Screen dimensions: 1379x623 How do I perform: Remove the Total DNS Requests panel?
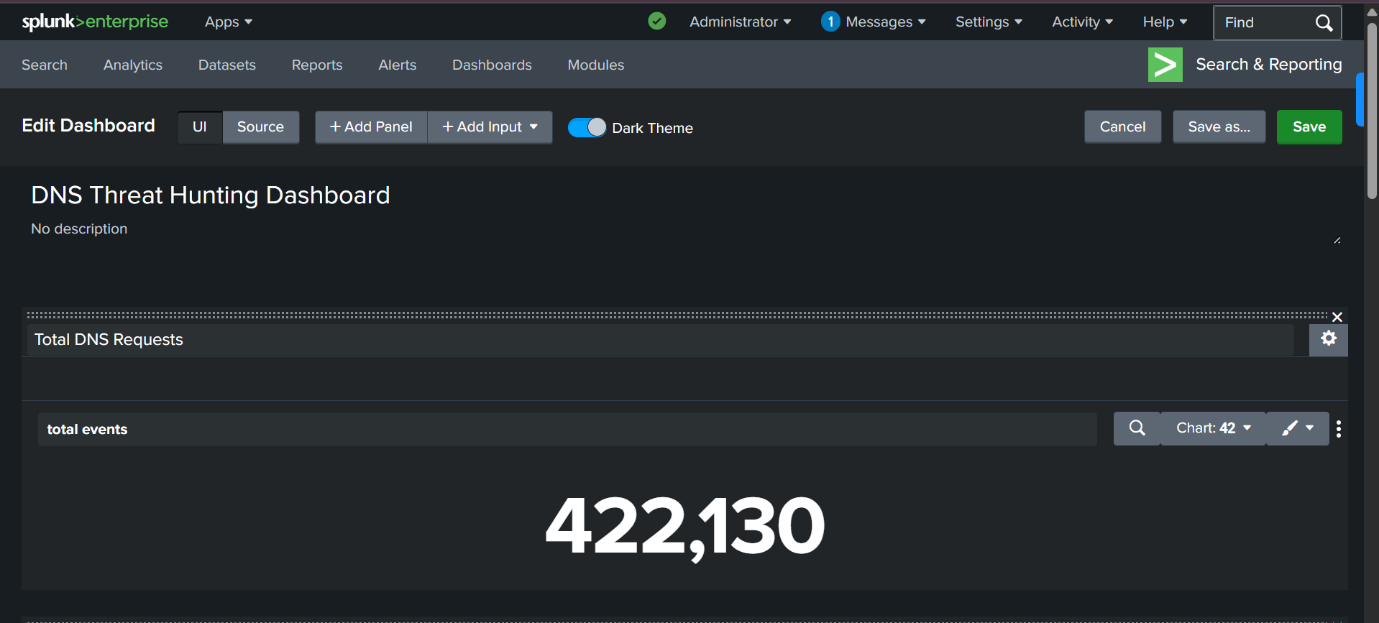coord(1337,317)
